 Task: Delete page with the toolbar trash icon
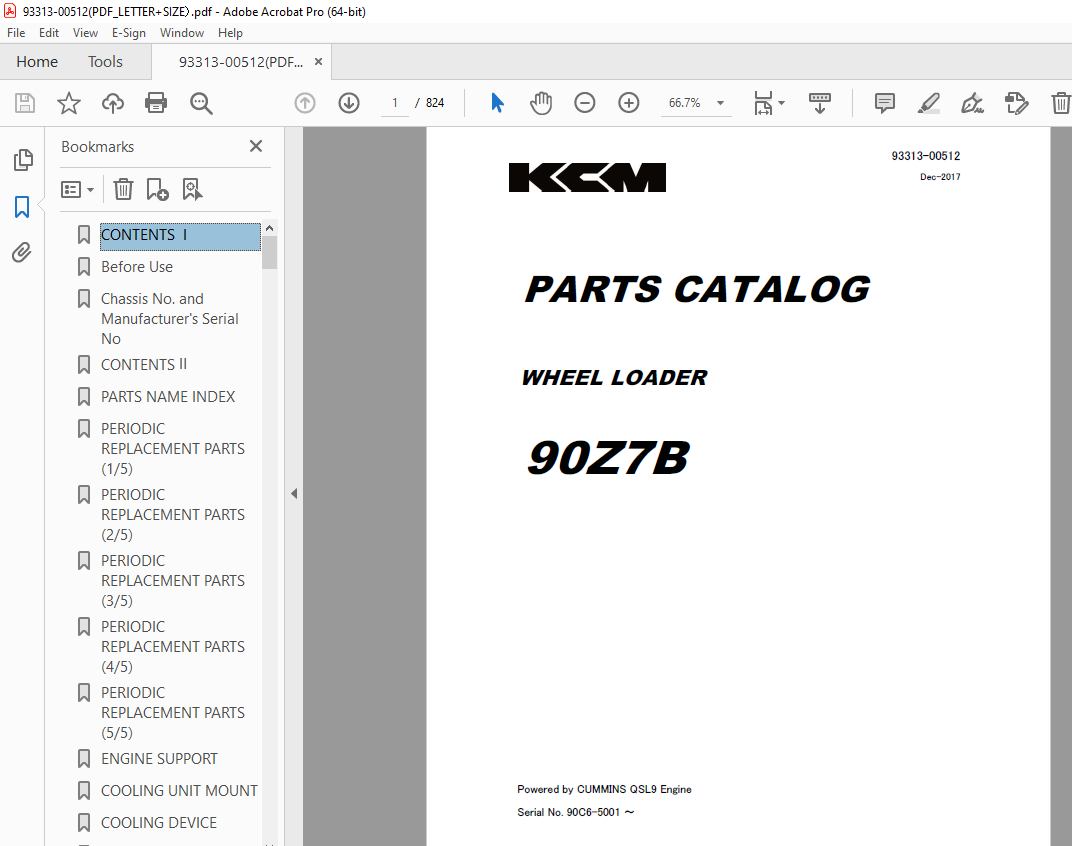pyautogui.click(x=1060, y=103)
